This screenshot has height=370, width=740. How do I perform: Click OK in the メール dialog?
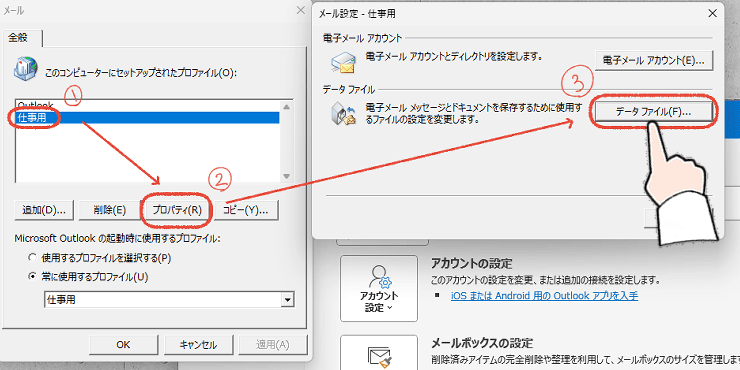(x=123, y=345)
